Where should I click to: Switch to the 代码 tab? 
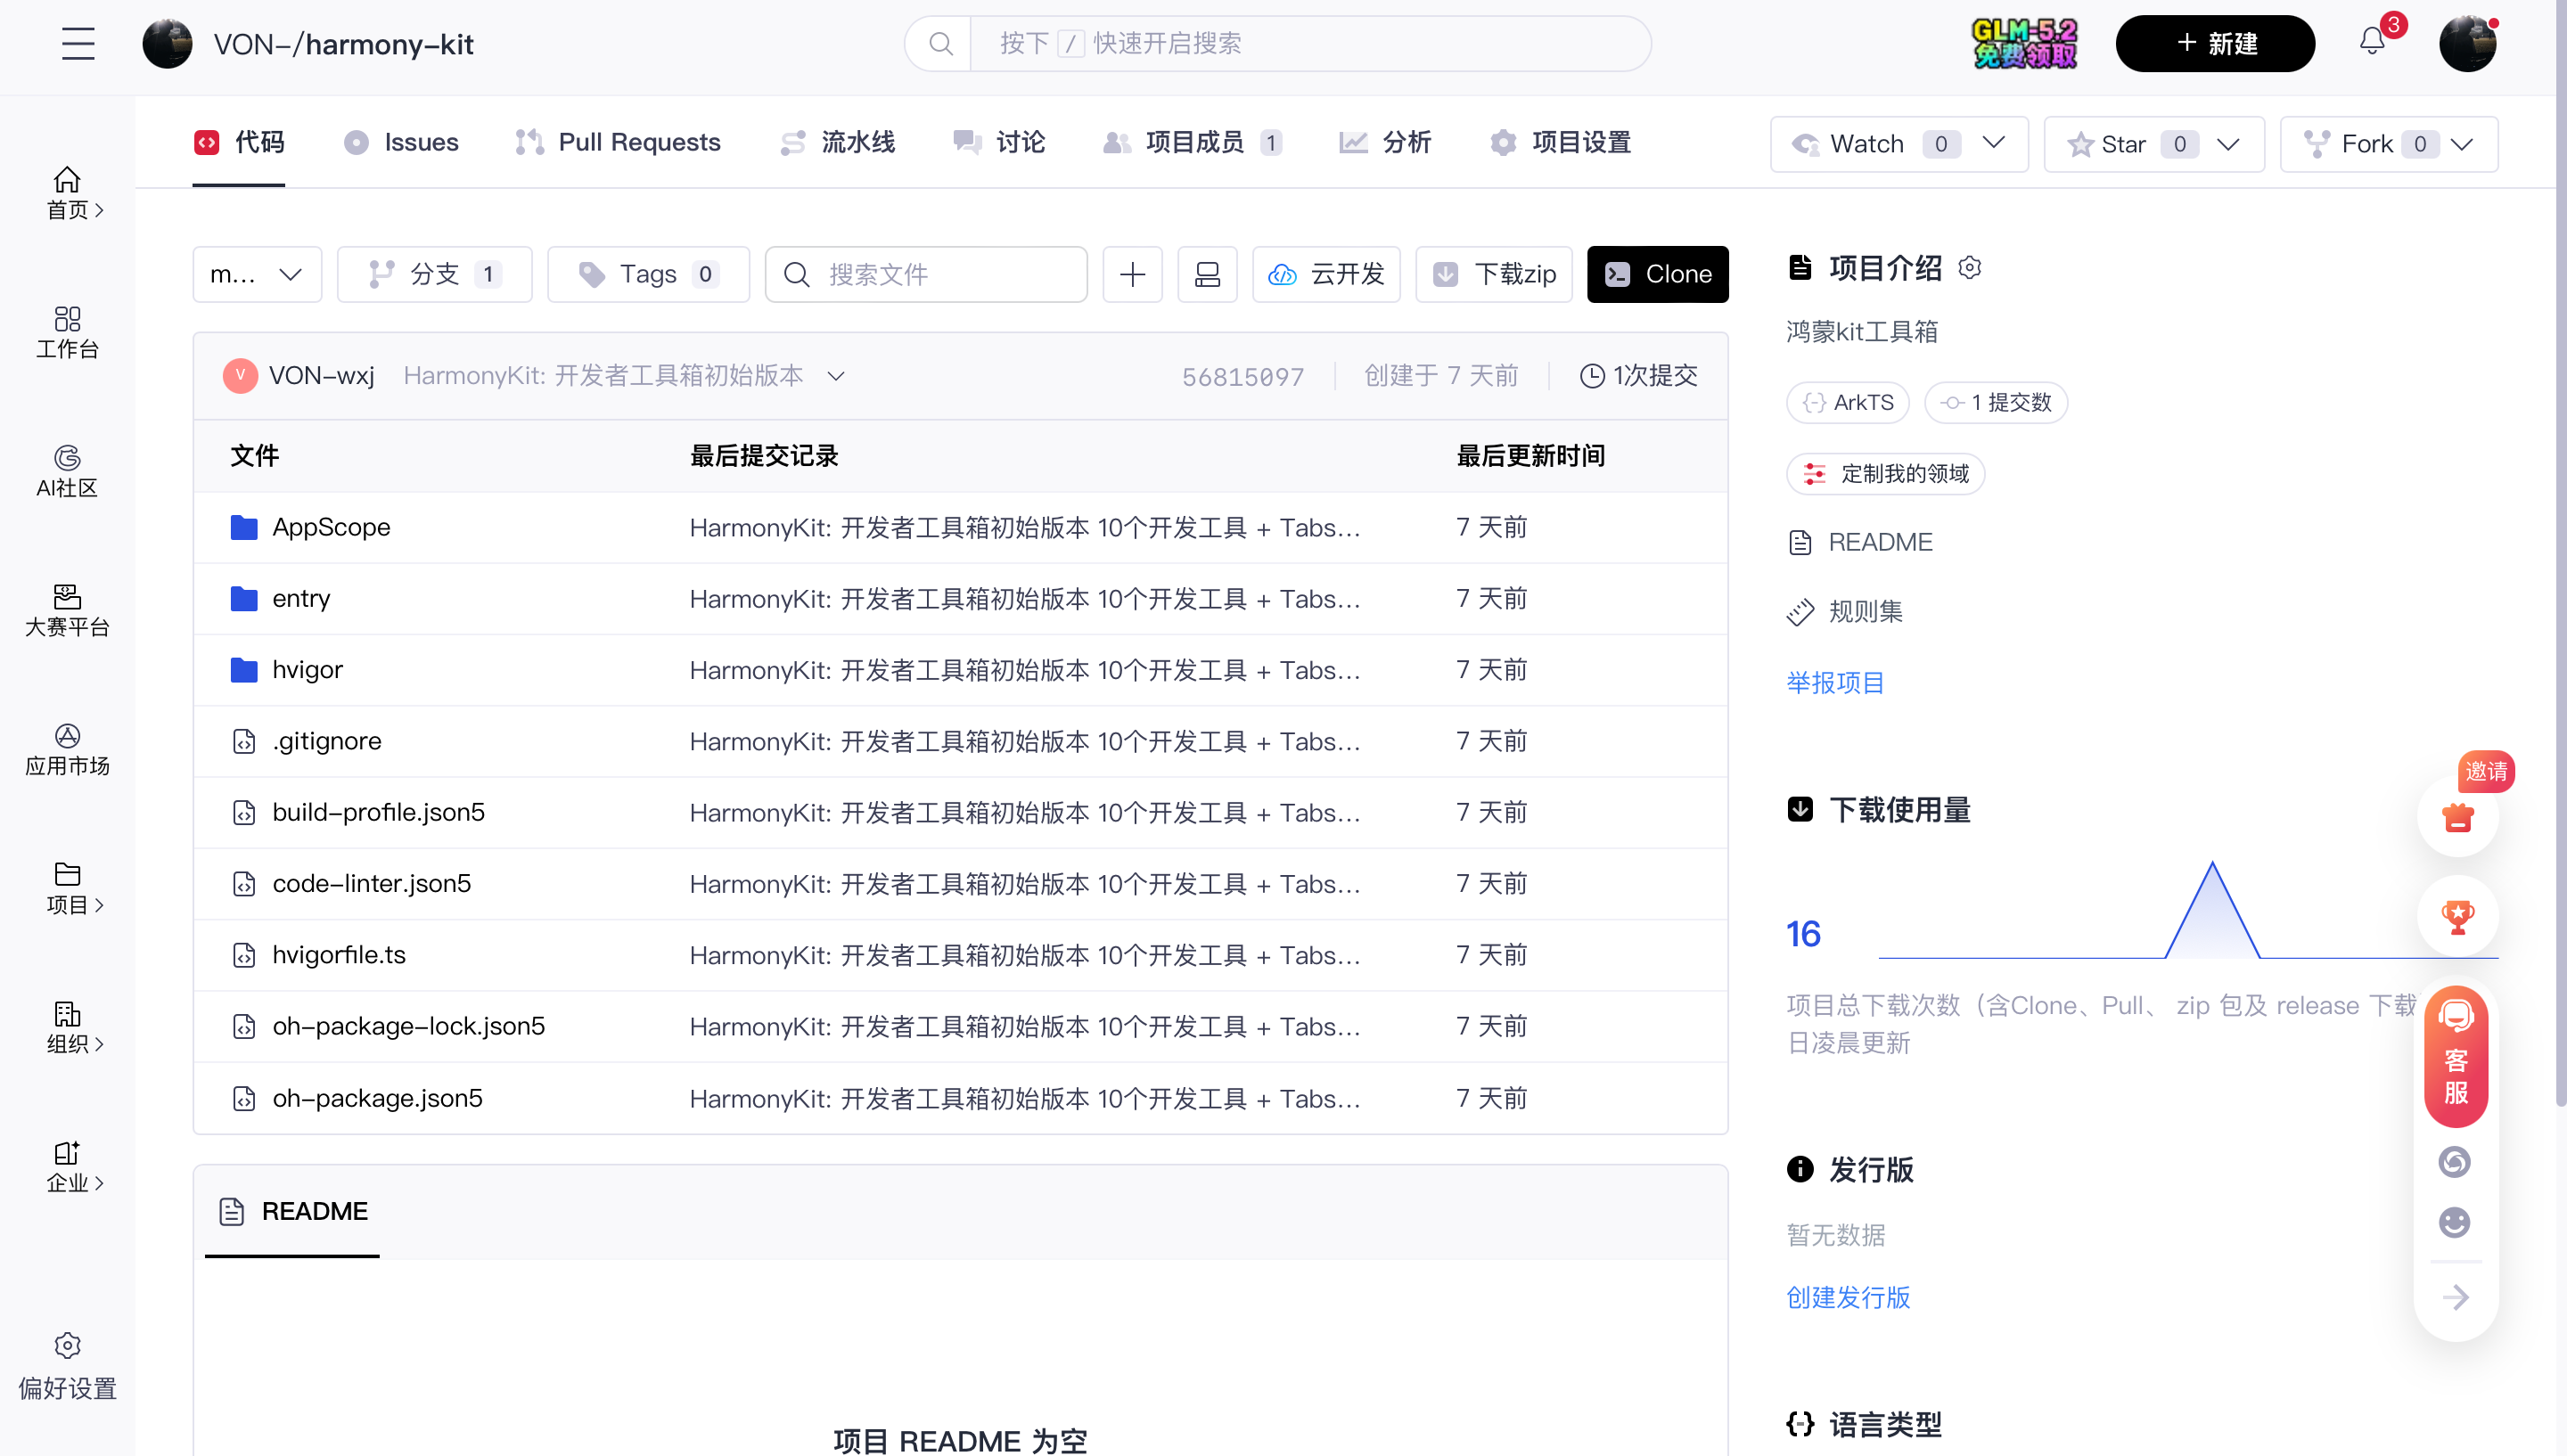pos(239,142)
